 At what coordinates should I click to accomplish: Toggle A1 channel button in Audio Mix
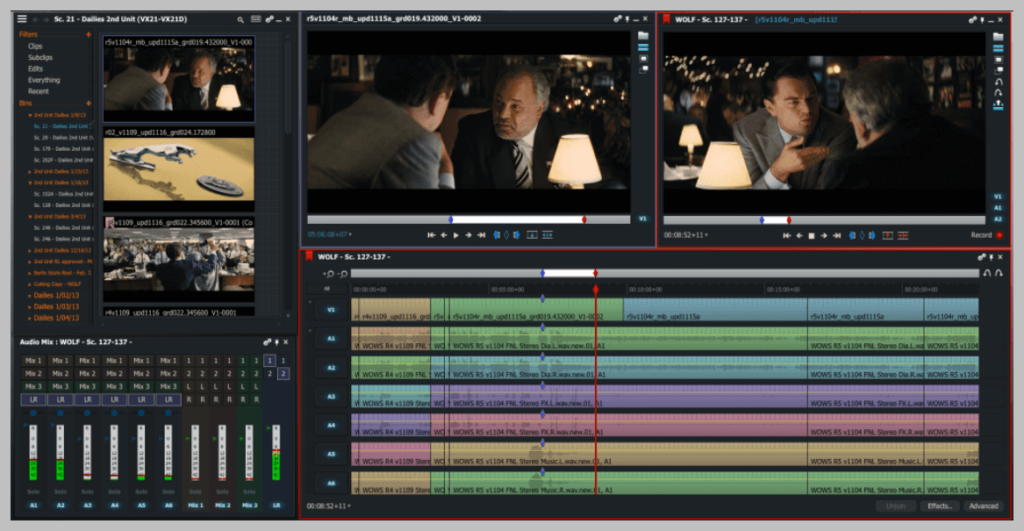tap(33, 506)
